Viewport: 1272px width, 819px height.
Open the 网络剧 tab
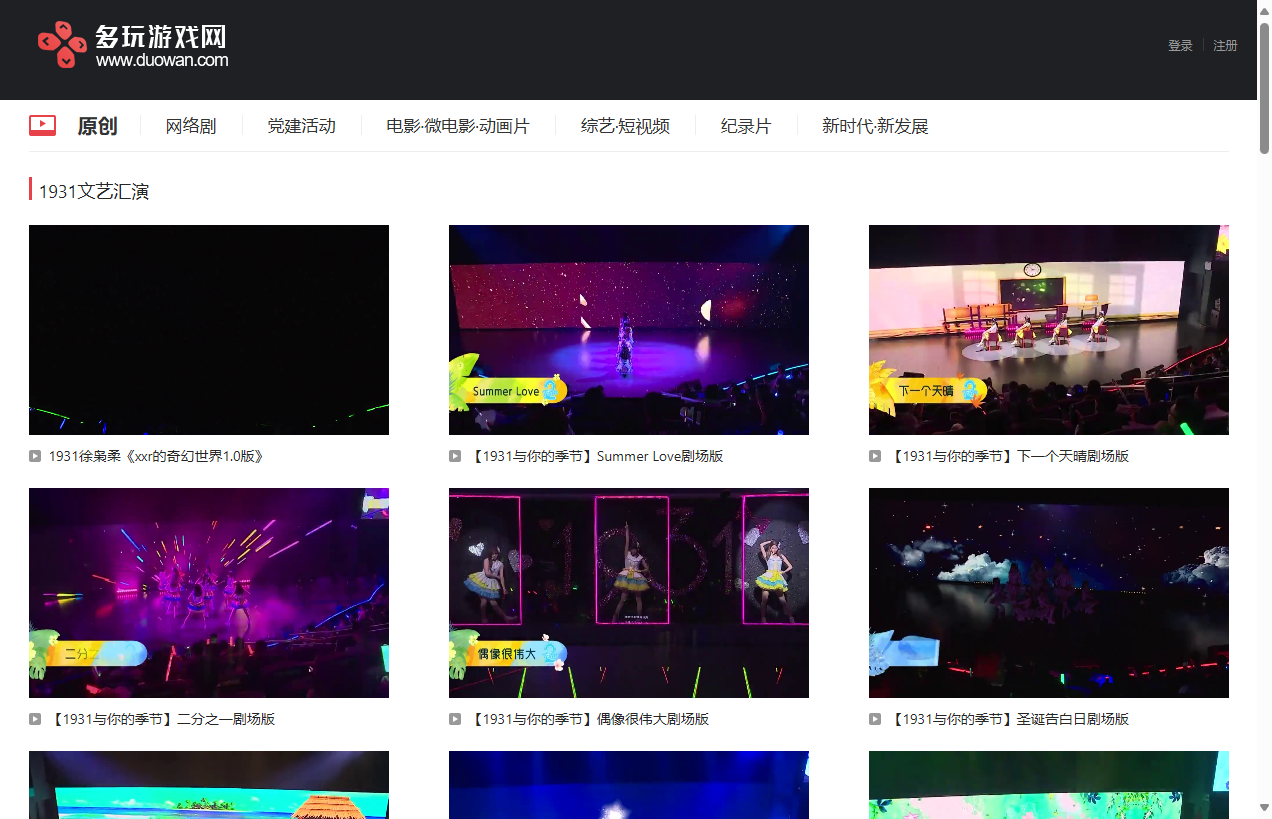tap(190, 126)
